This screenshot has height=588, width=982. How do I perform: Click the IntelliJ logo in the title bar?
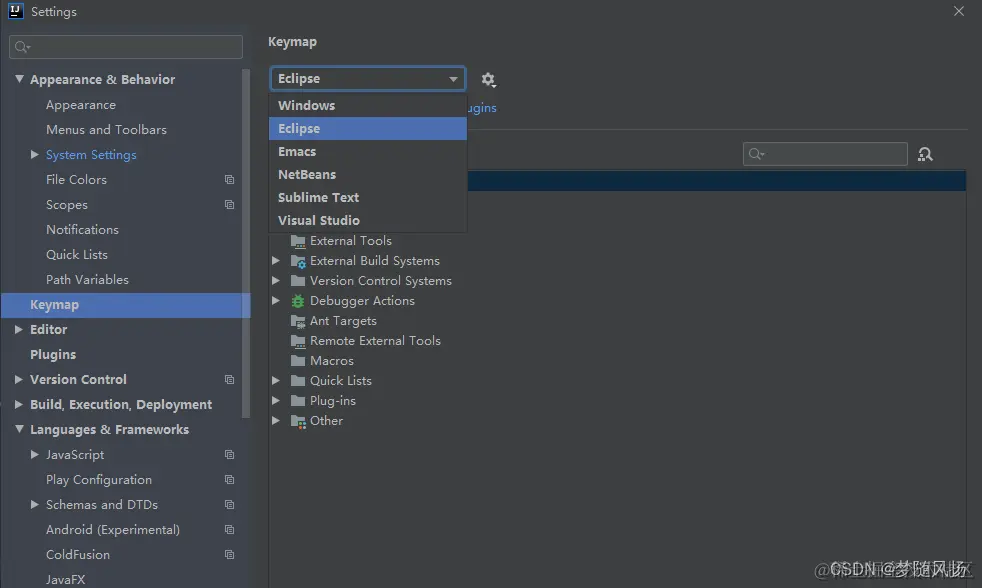click(16, 11)
